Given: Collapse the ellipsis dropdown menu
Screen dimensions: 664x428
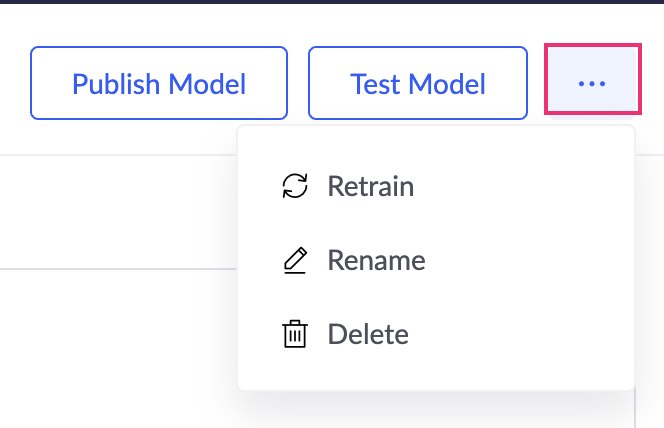Looking at the screenshot, I should coord(592,84).
